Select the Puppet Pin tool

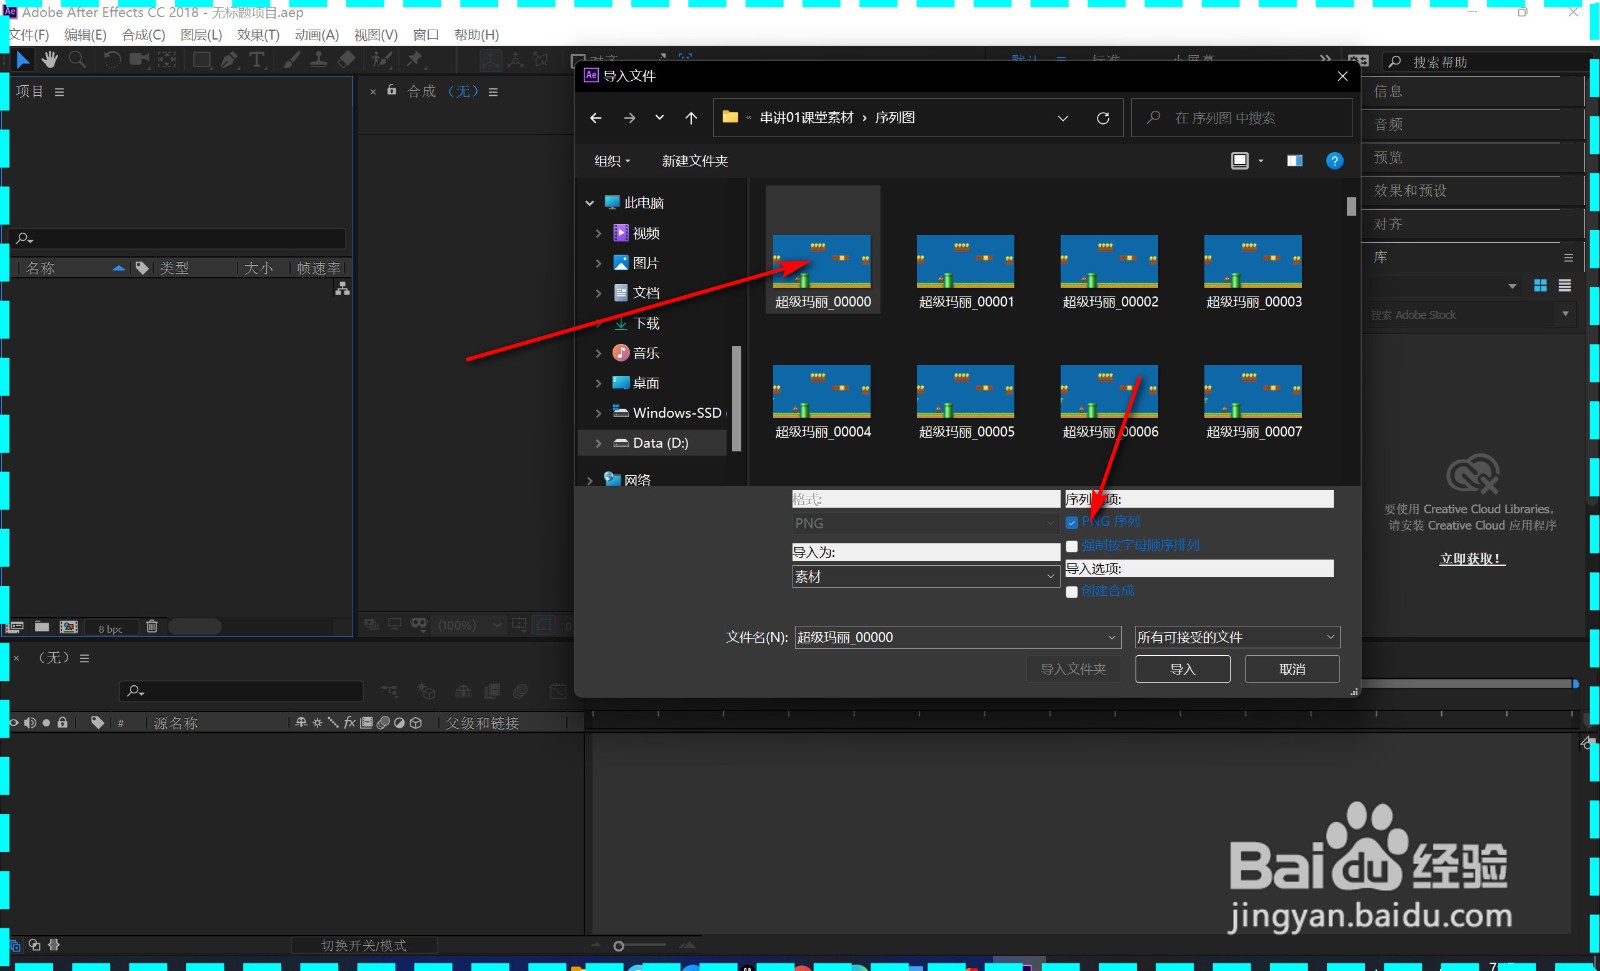click(x=414, y=60)
